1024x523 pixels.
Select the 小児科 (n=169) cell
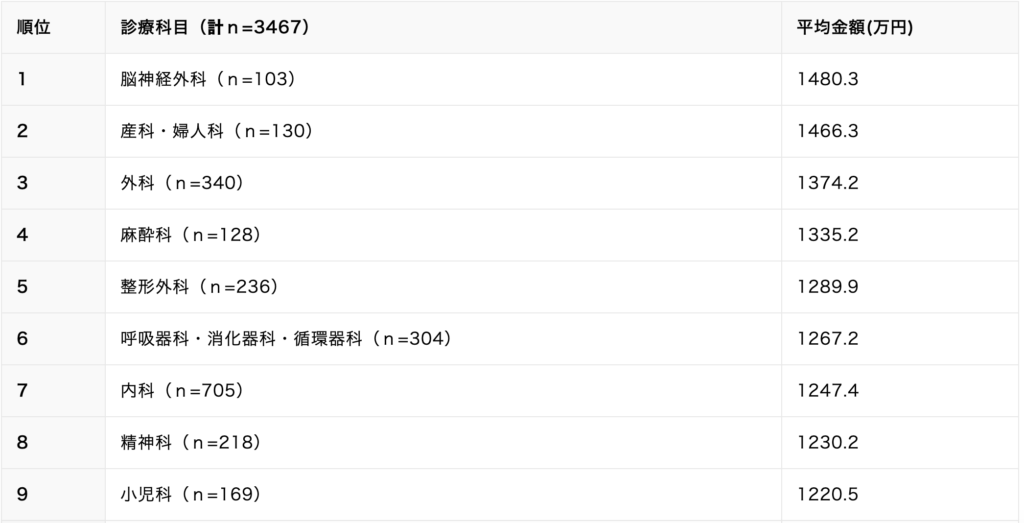[x=190, y=494]
